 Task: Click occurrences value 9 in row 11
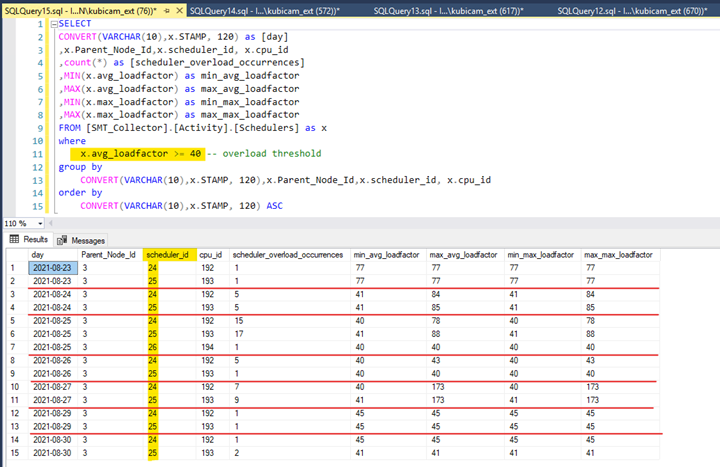point(290,400)
